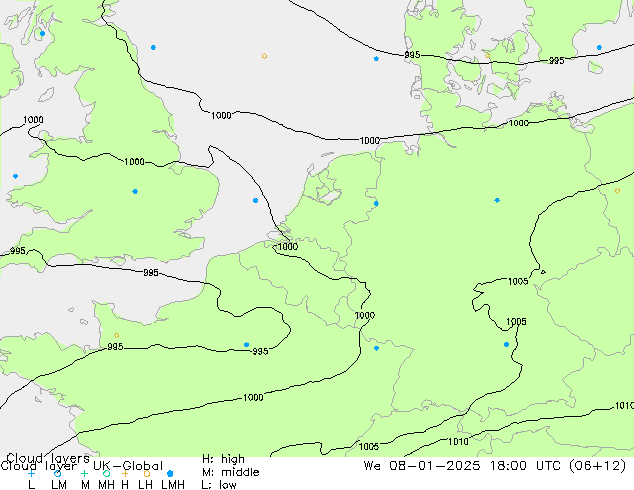Click the 'UK-Global' model label
The width and height of the screenshot is (634, 490).
click(127, 466)
